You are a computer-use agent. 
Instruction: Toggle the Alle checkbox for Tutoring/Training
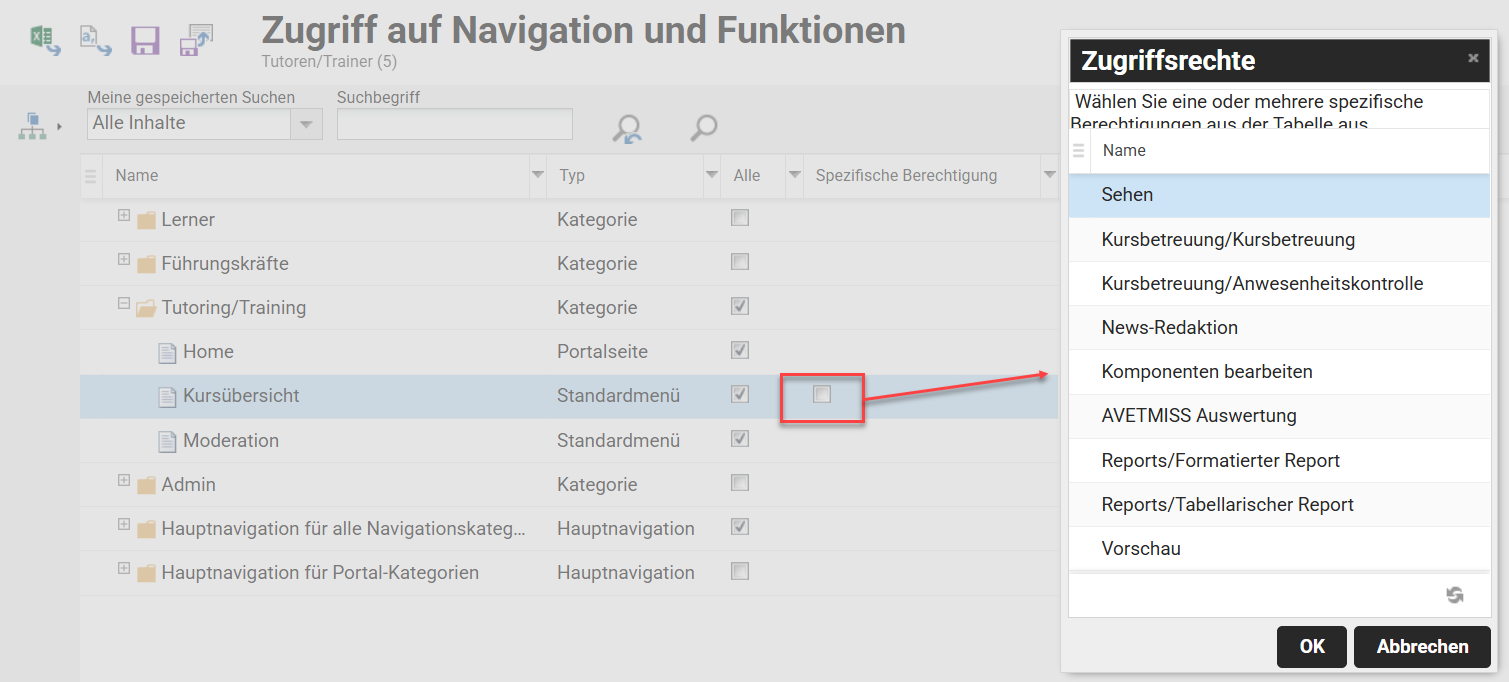point(740,306)
